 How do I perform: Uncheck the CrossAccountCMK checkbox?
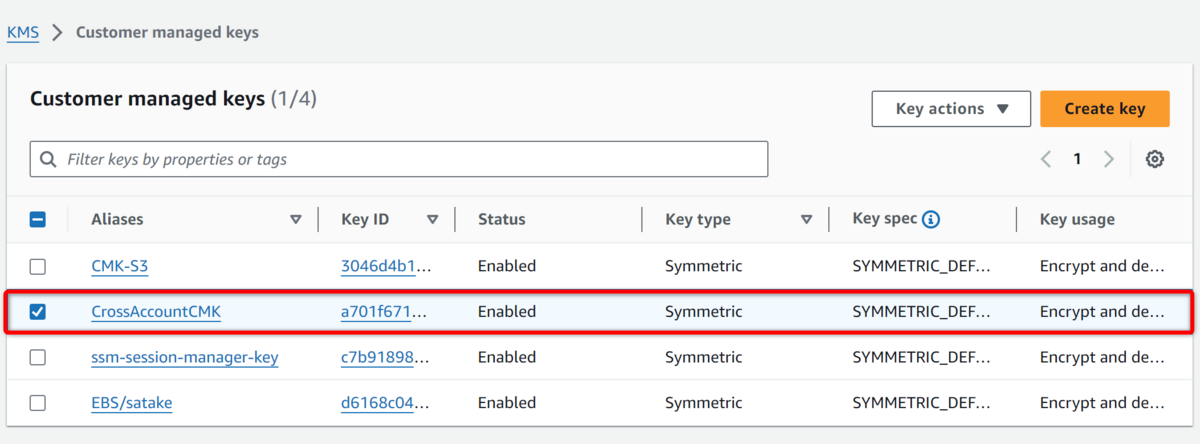38,312
